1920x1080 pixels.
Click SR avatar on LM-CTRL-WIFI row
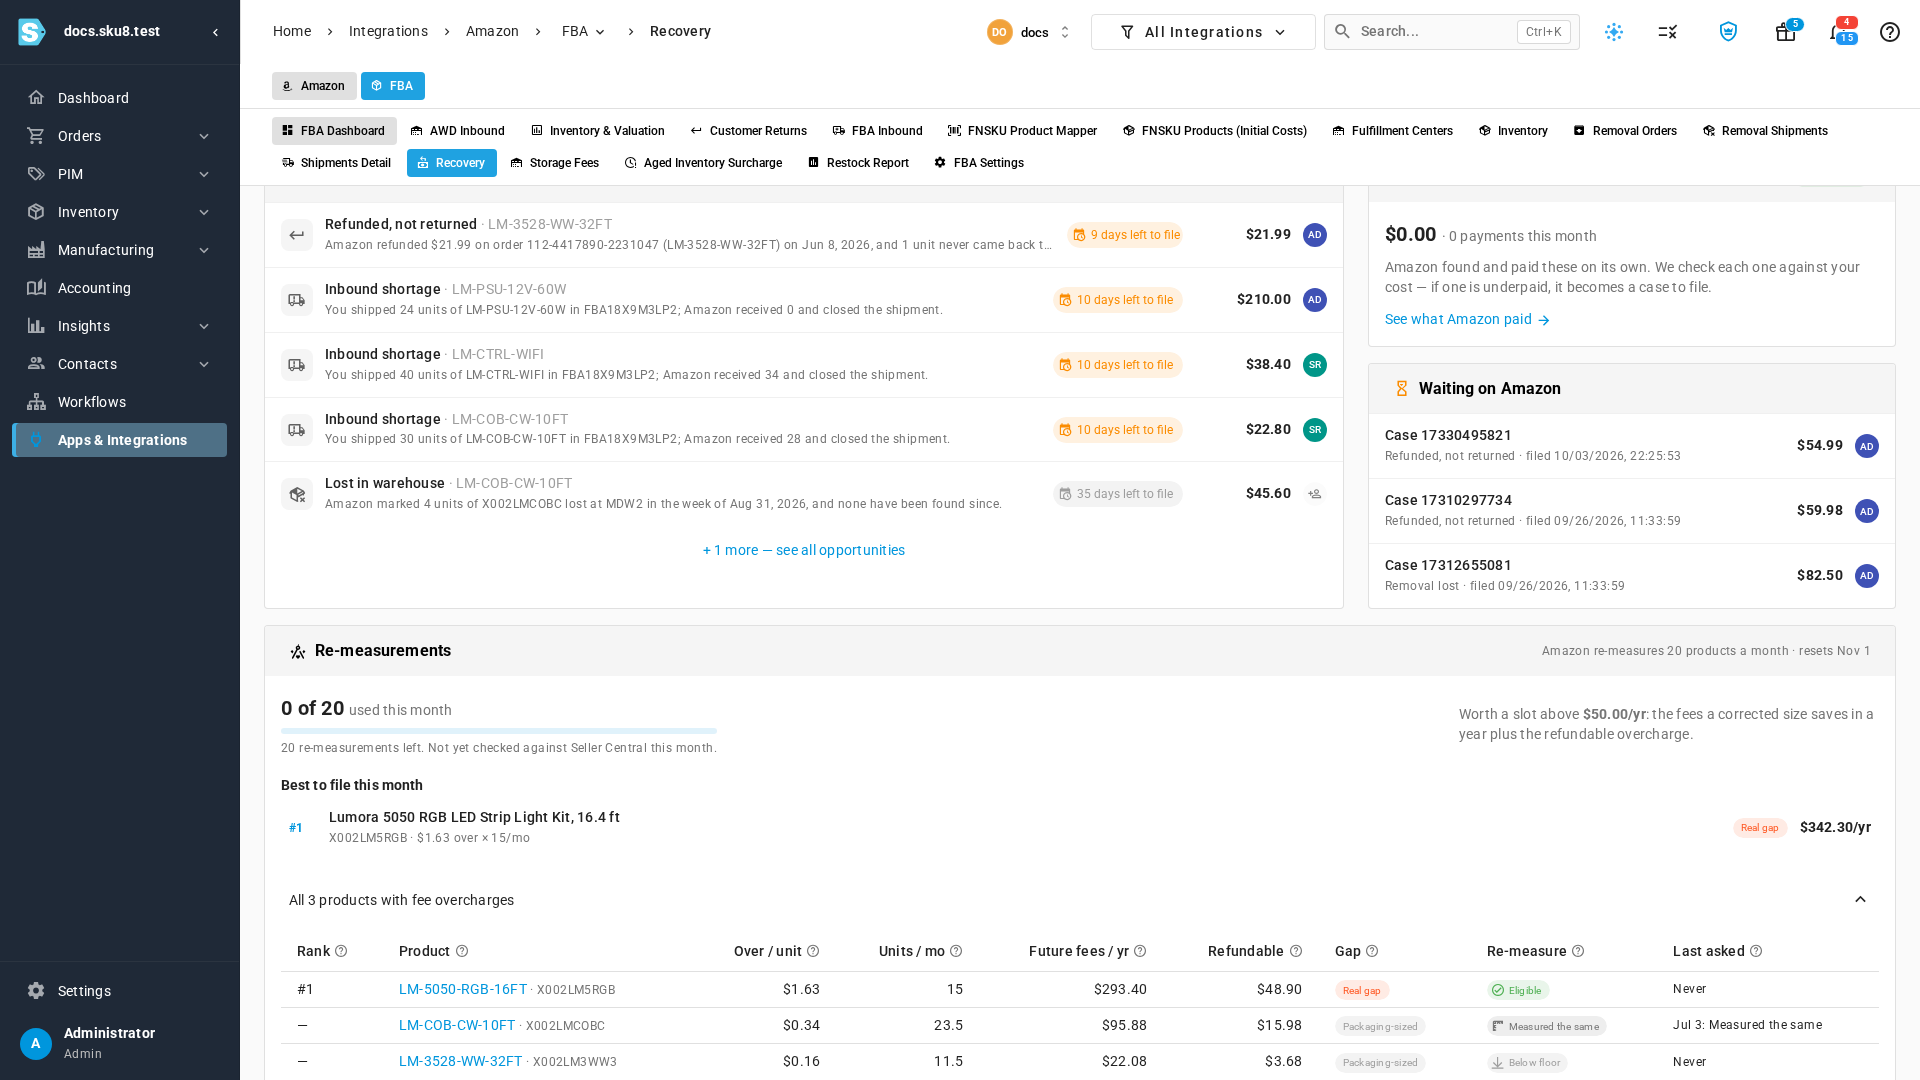(x=1315, y=365)
